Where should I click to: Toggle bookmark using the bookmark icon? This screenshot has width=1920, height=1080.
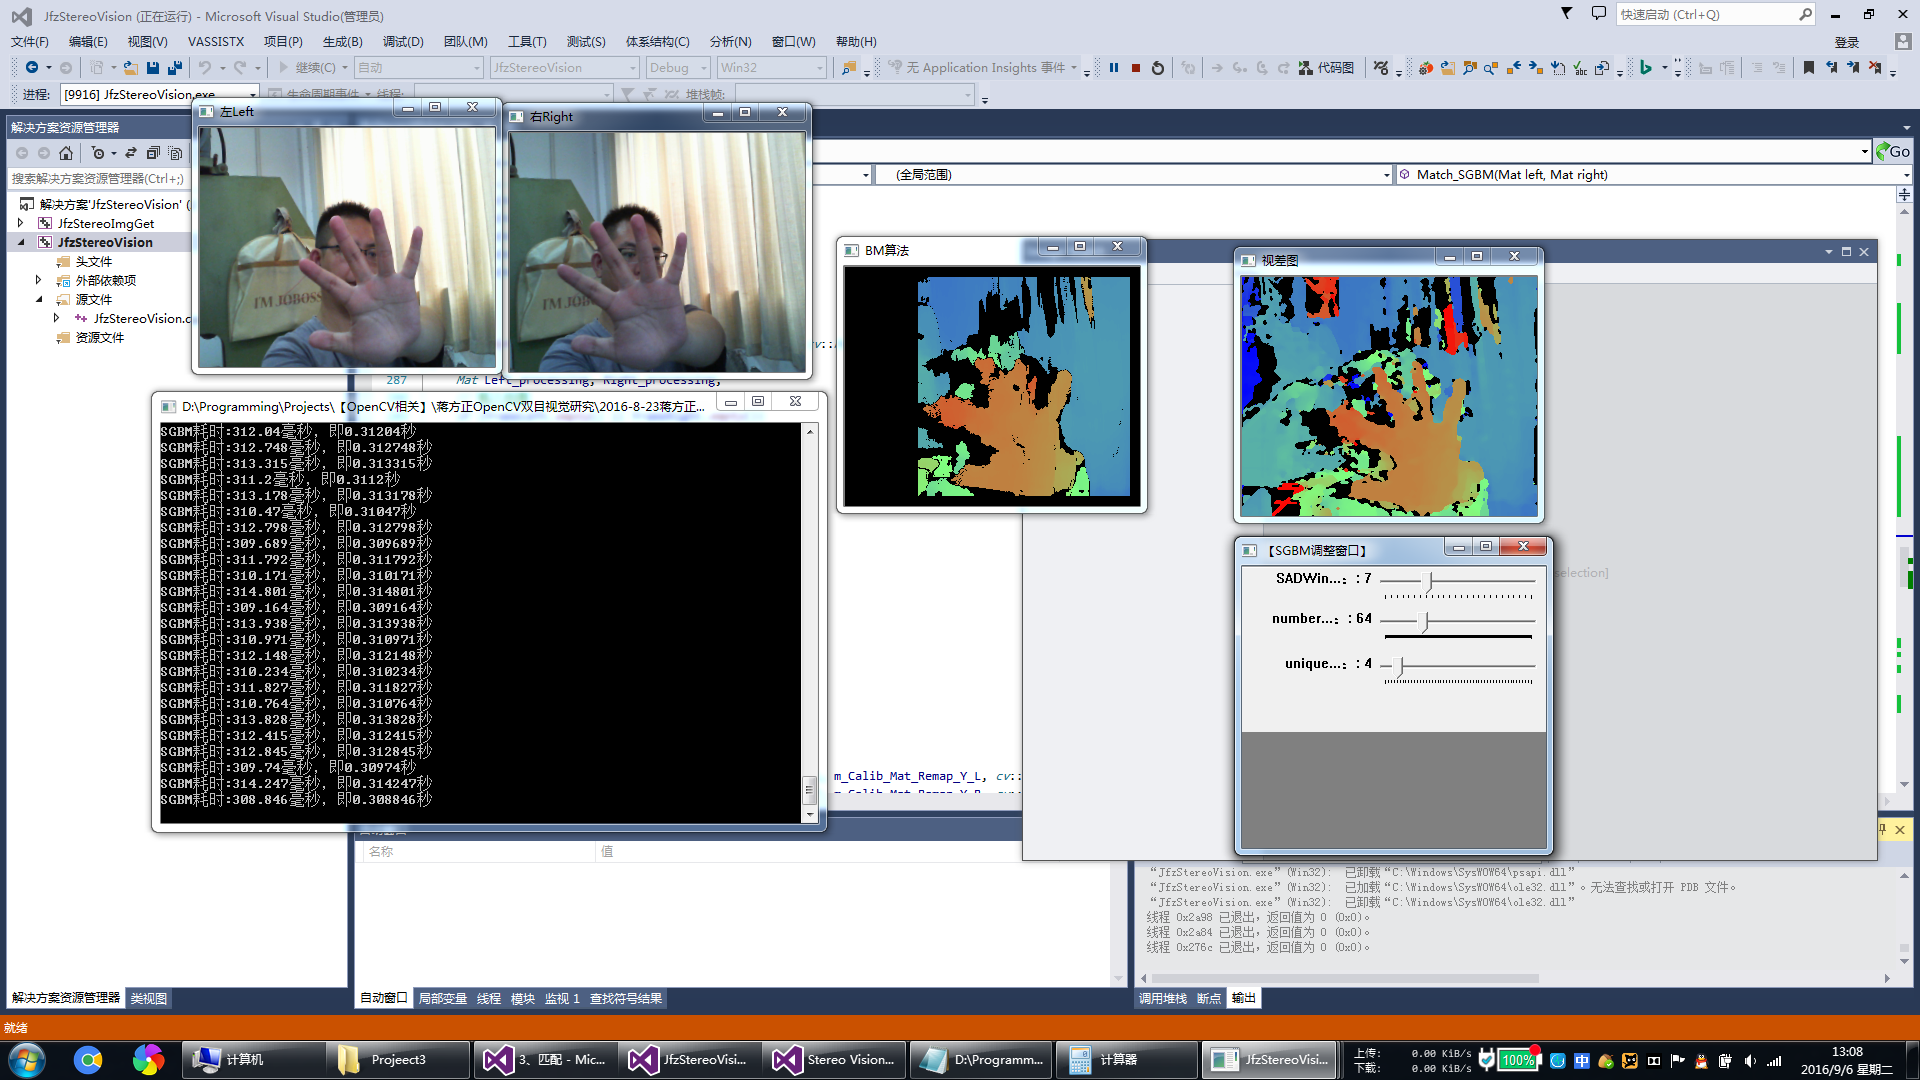[x=1808, y=68]
